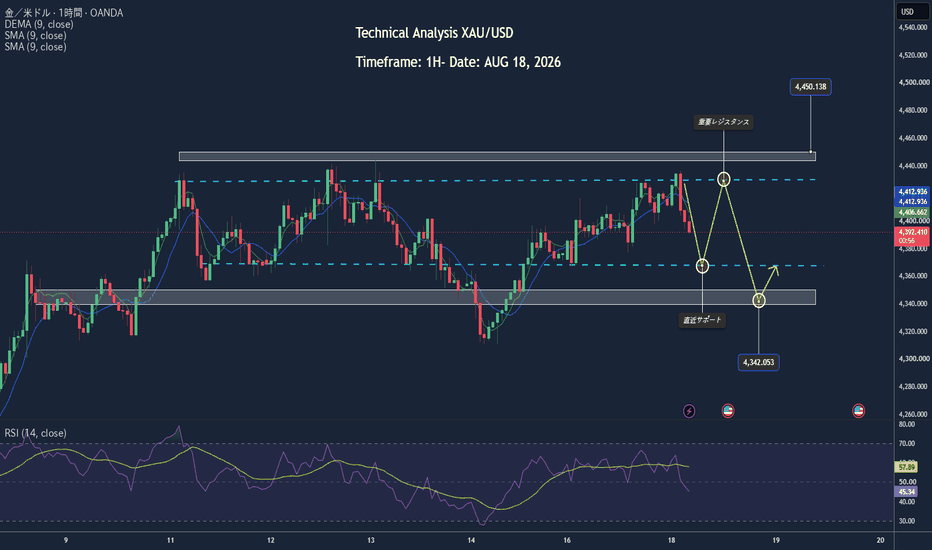Click the 80.00 RSI scale value
Screen dimensions: 932x550
click(906, 424)
